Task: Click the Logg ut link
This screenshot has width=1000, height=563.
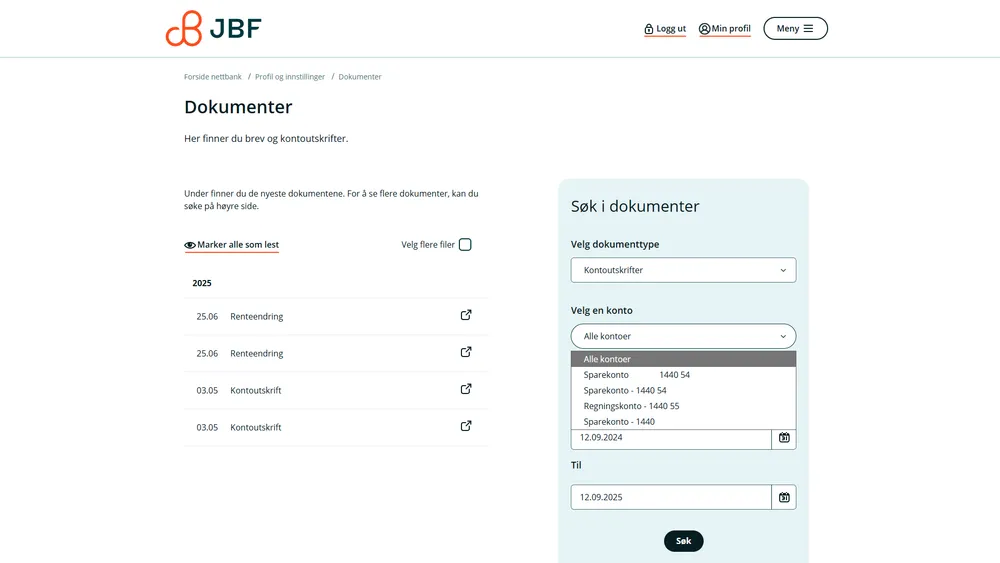Action: point(665,29)
